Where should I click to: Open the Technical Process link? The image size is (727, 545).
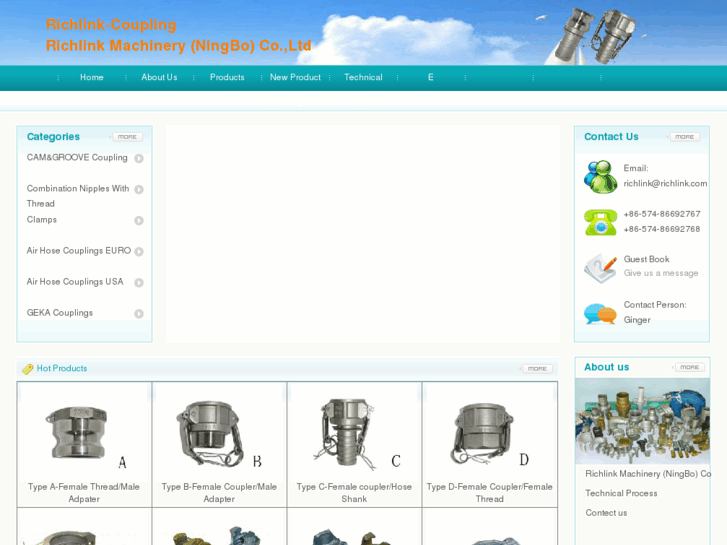pyautogui.click(x=621, y=493)
